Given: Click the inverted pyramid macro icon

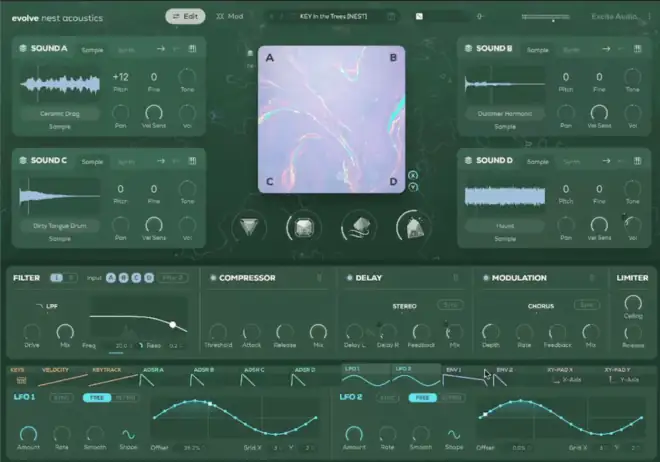Looking at the screenshot, I should coord(249,227).
